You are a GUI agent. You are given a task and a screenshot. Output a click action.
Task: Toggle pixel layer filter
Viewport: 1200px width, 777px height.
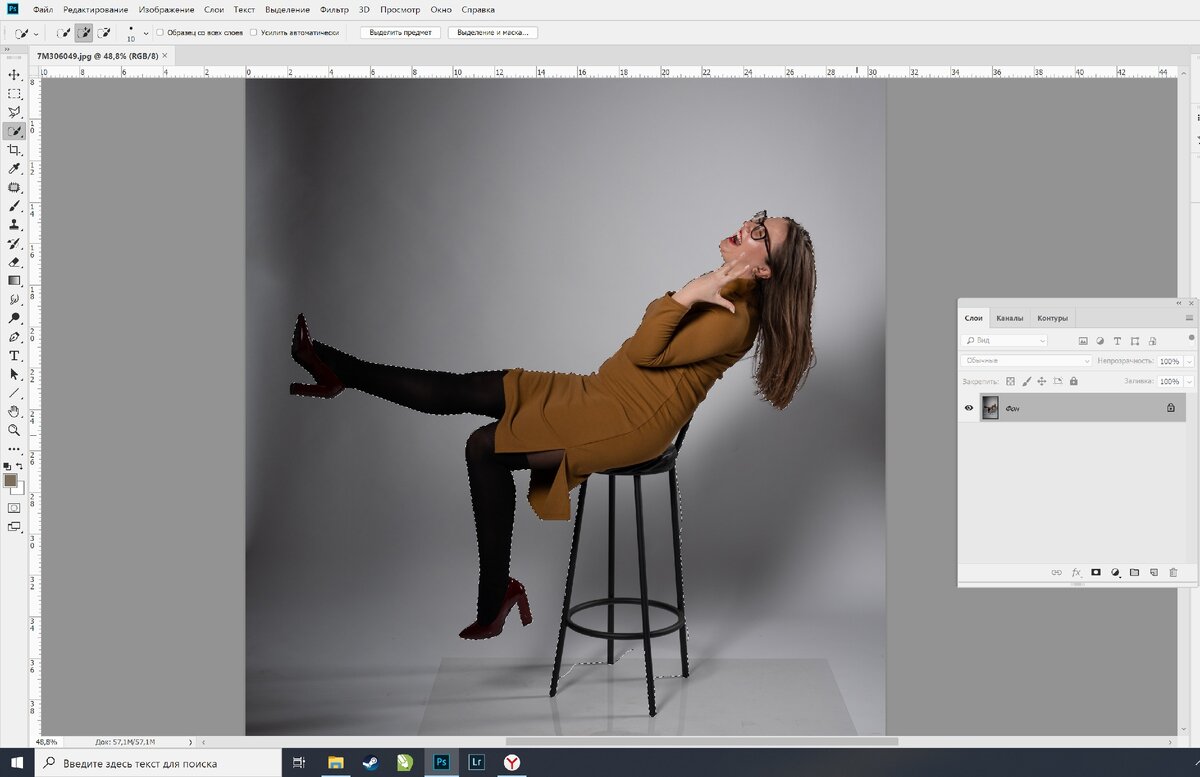click(x=1082, y=341)
